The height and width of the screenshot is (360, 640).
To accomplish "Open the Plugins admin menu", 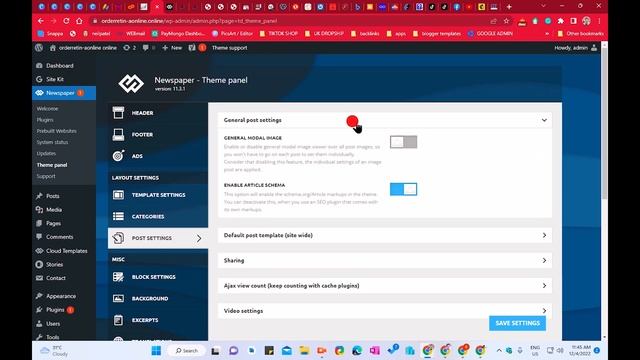I will pyautogui.click(x=55, y=310).
